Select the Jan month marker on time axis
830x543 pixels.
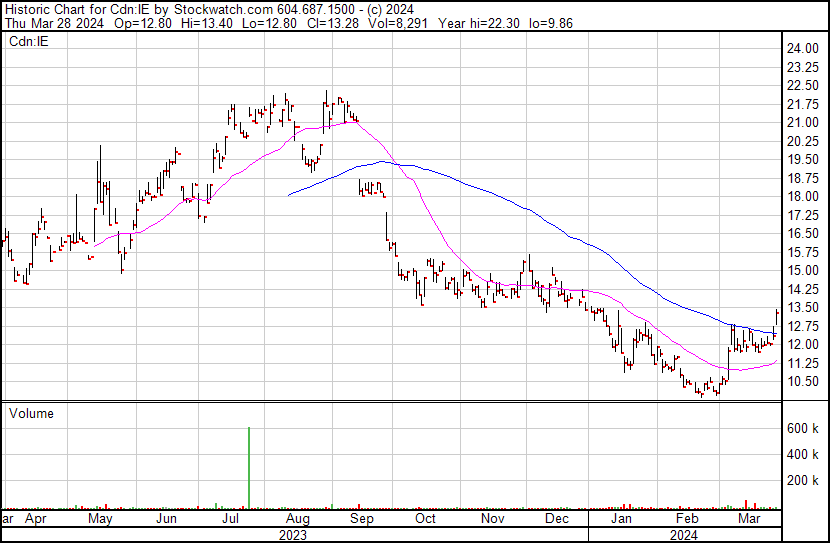point(621,520)
